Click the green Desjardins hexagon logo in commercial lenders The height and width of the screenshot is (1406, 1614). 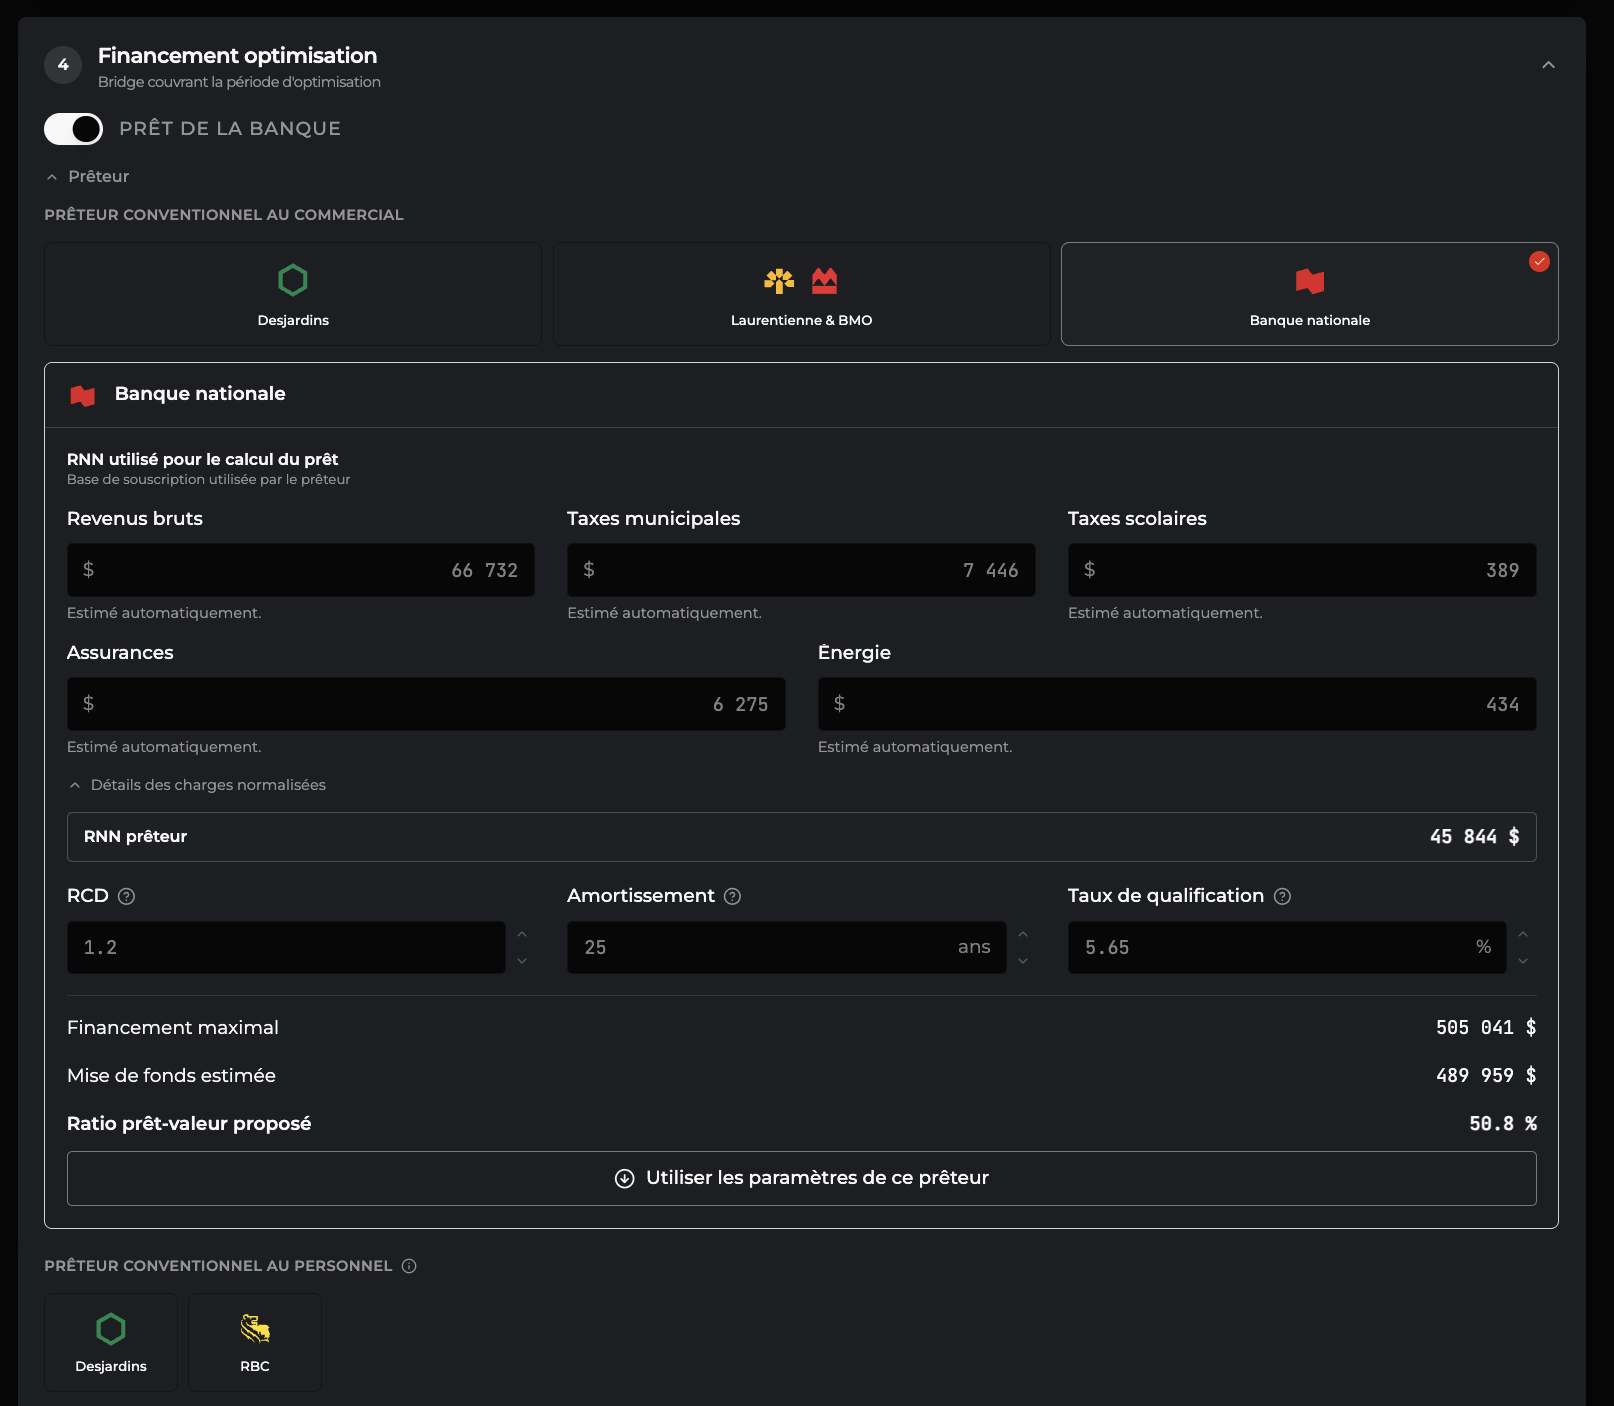293,280
